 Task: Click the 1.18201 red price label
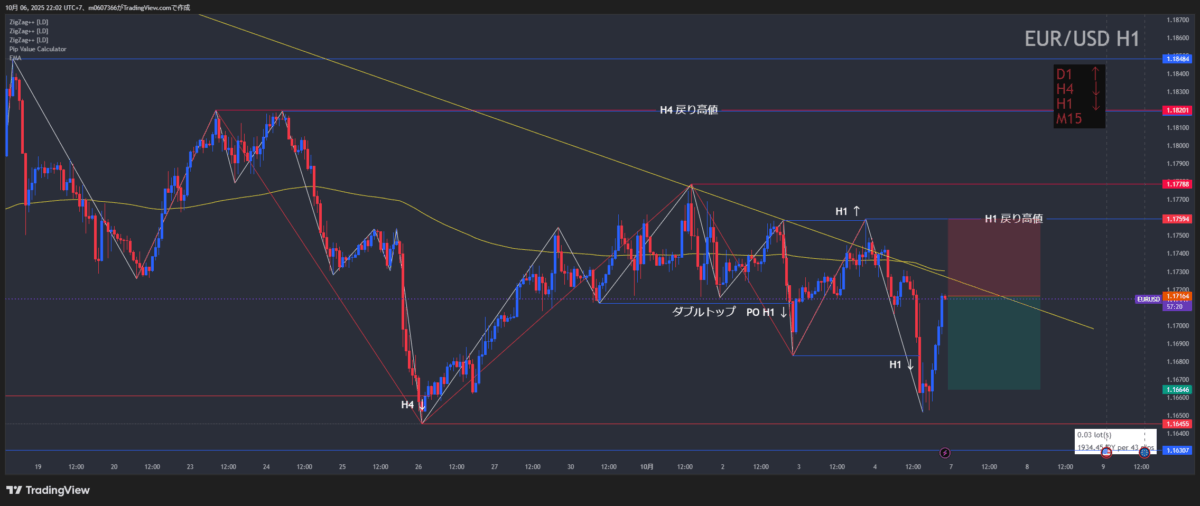[x=1176, y=110]
